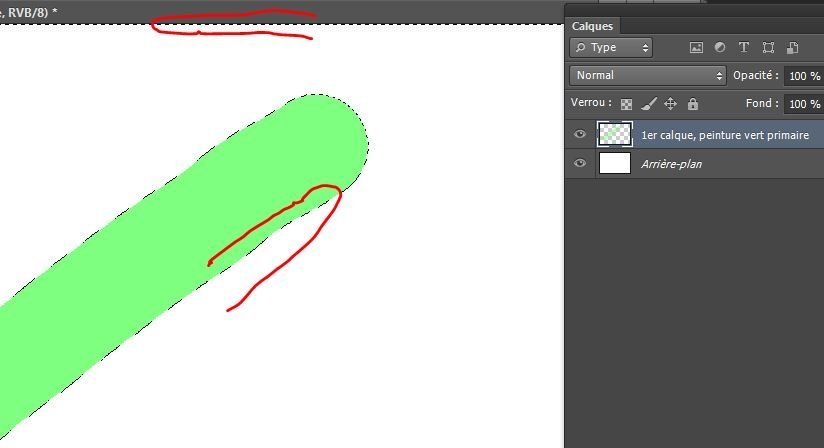Screen dimensions: 824x448
Task: Select the 1er calque peinture vert layer
Action: (x=725, y=135)
